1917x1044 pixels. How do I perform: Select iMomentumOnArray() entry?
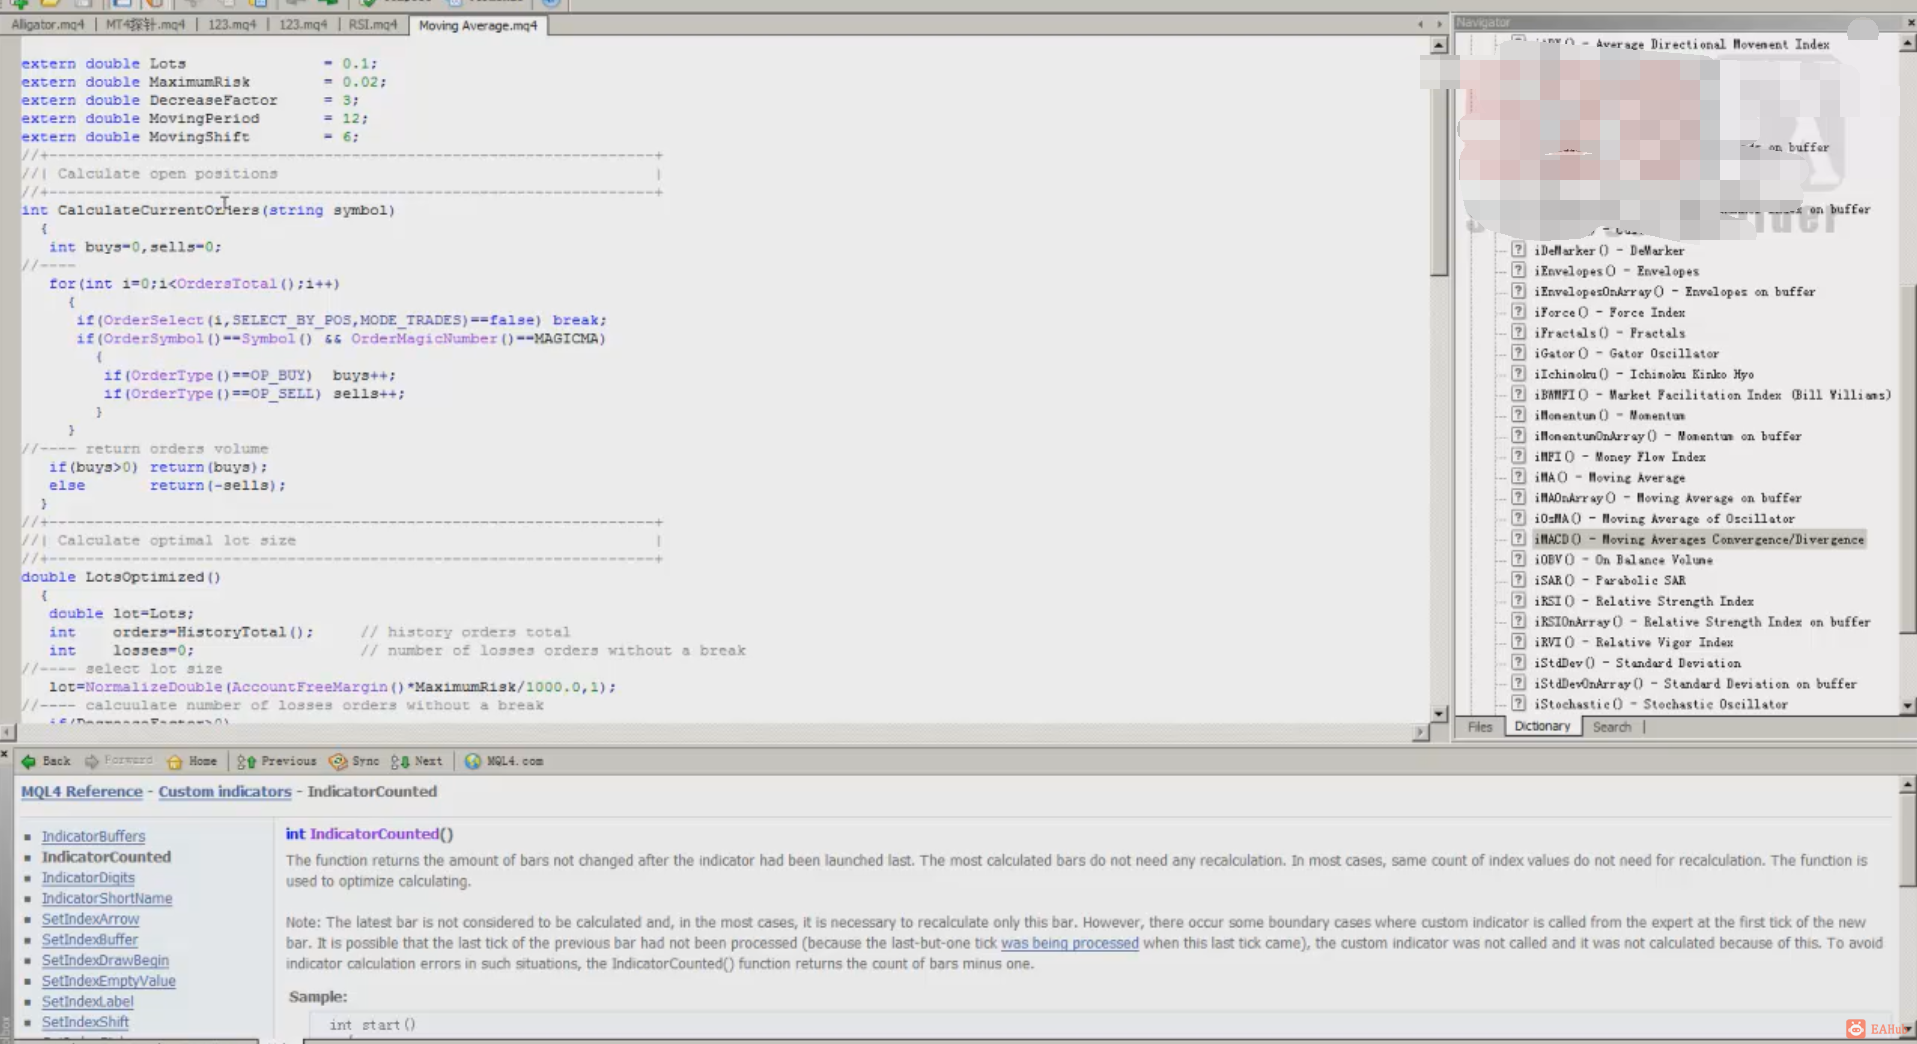(1668, 436)
